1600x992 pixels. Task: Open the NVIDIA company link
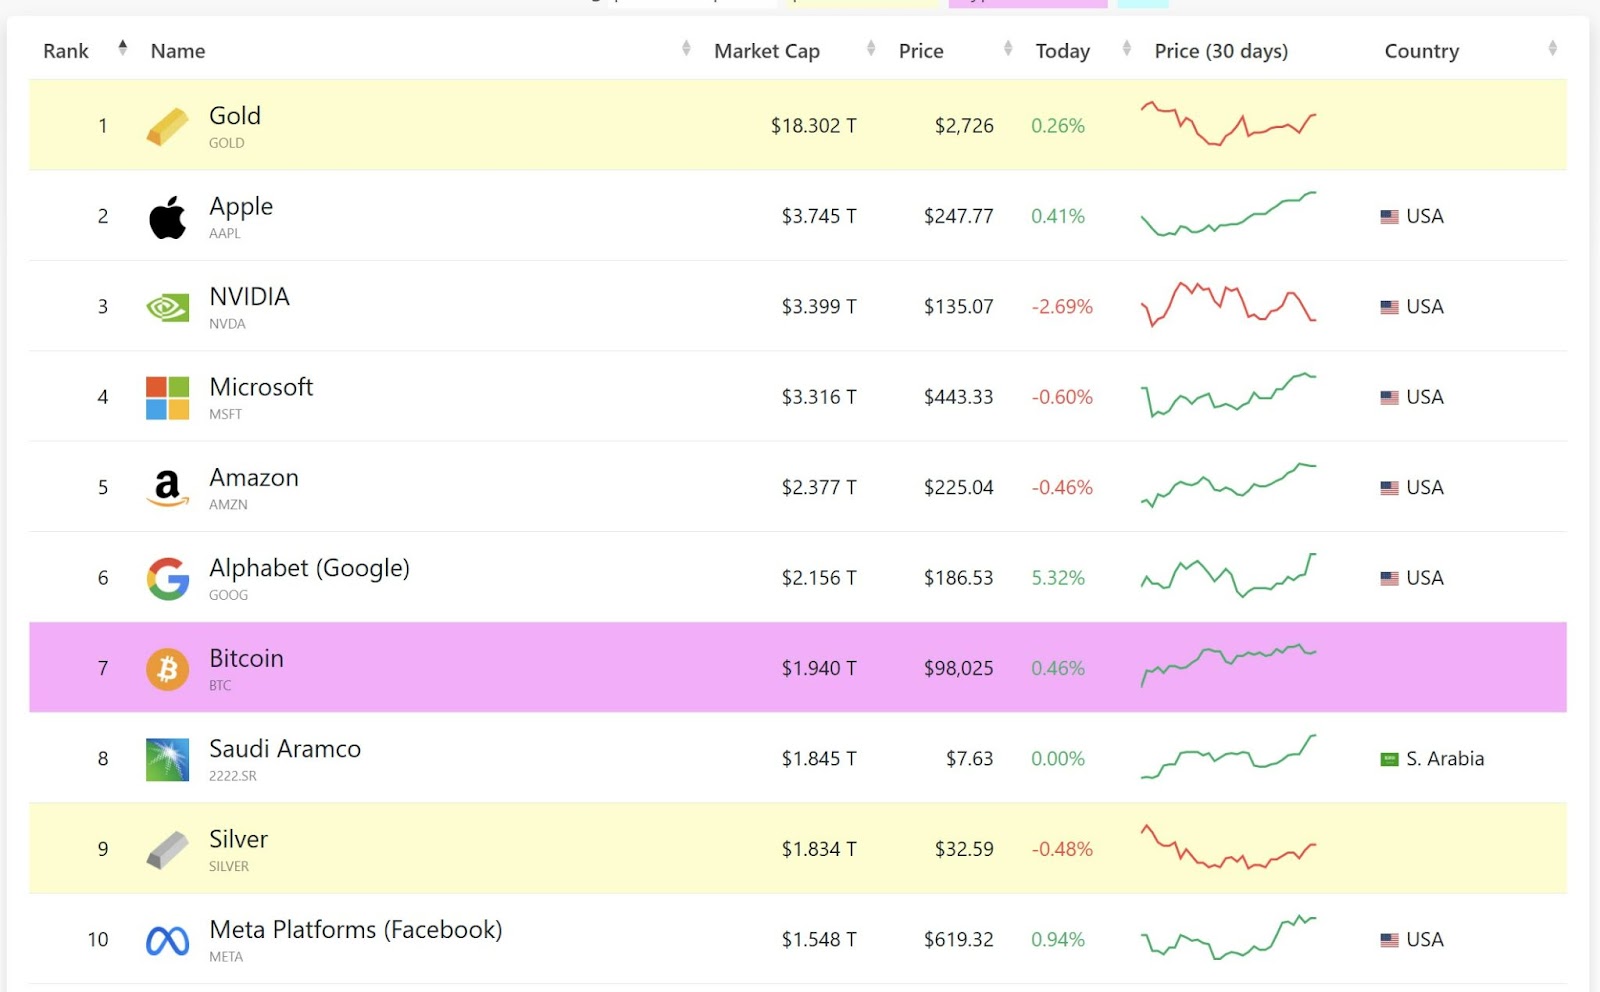[250, 297]
